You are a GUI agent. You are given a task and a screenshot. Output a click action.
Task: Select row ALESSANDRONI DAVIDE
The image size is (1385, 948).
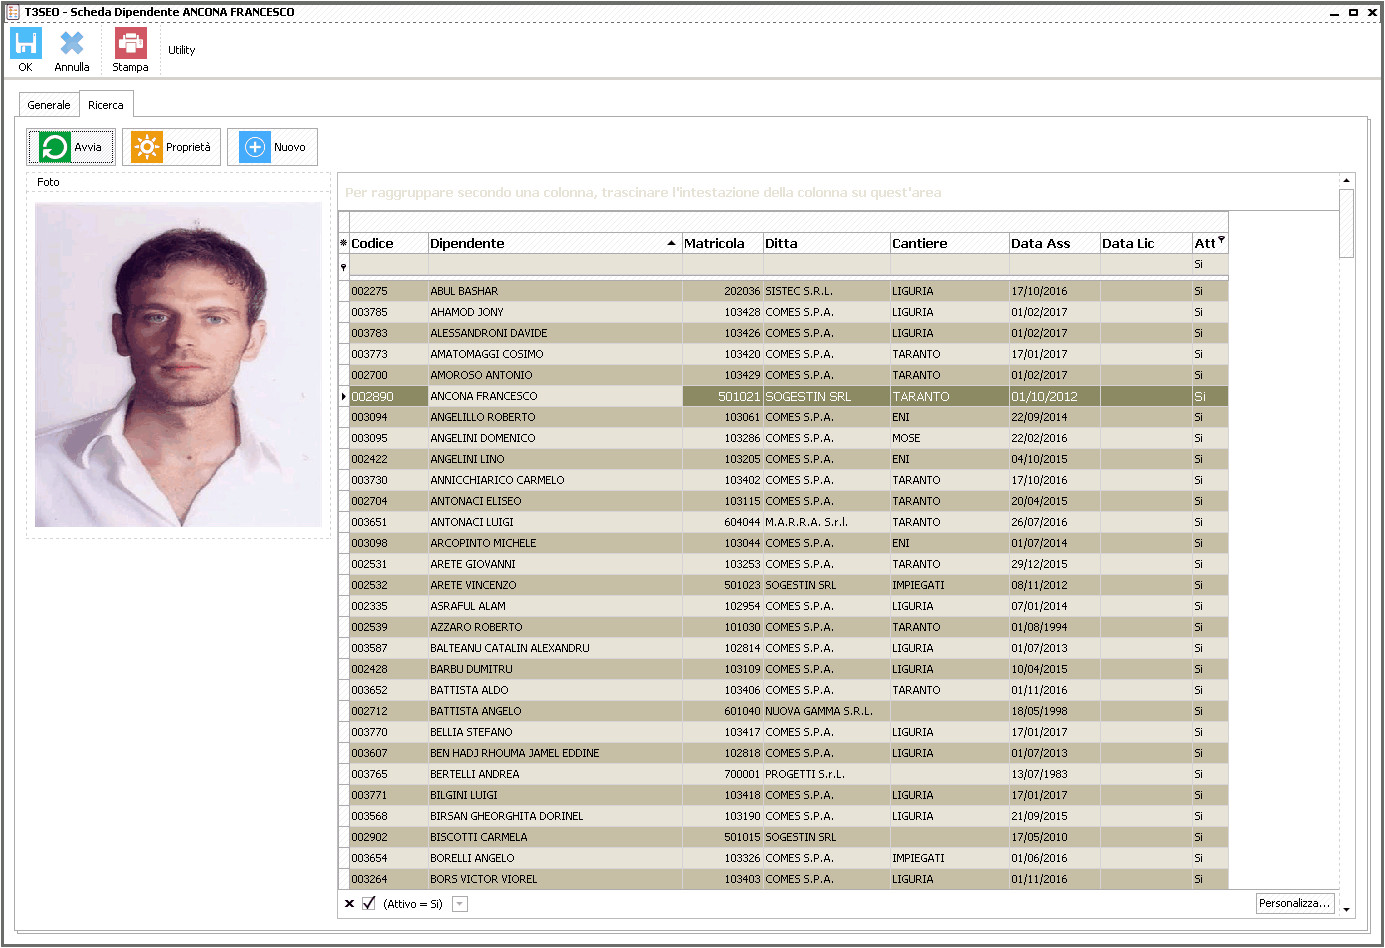tap(788, 333)
